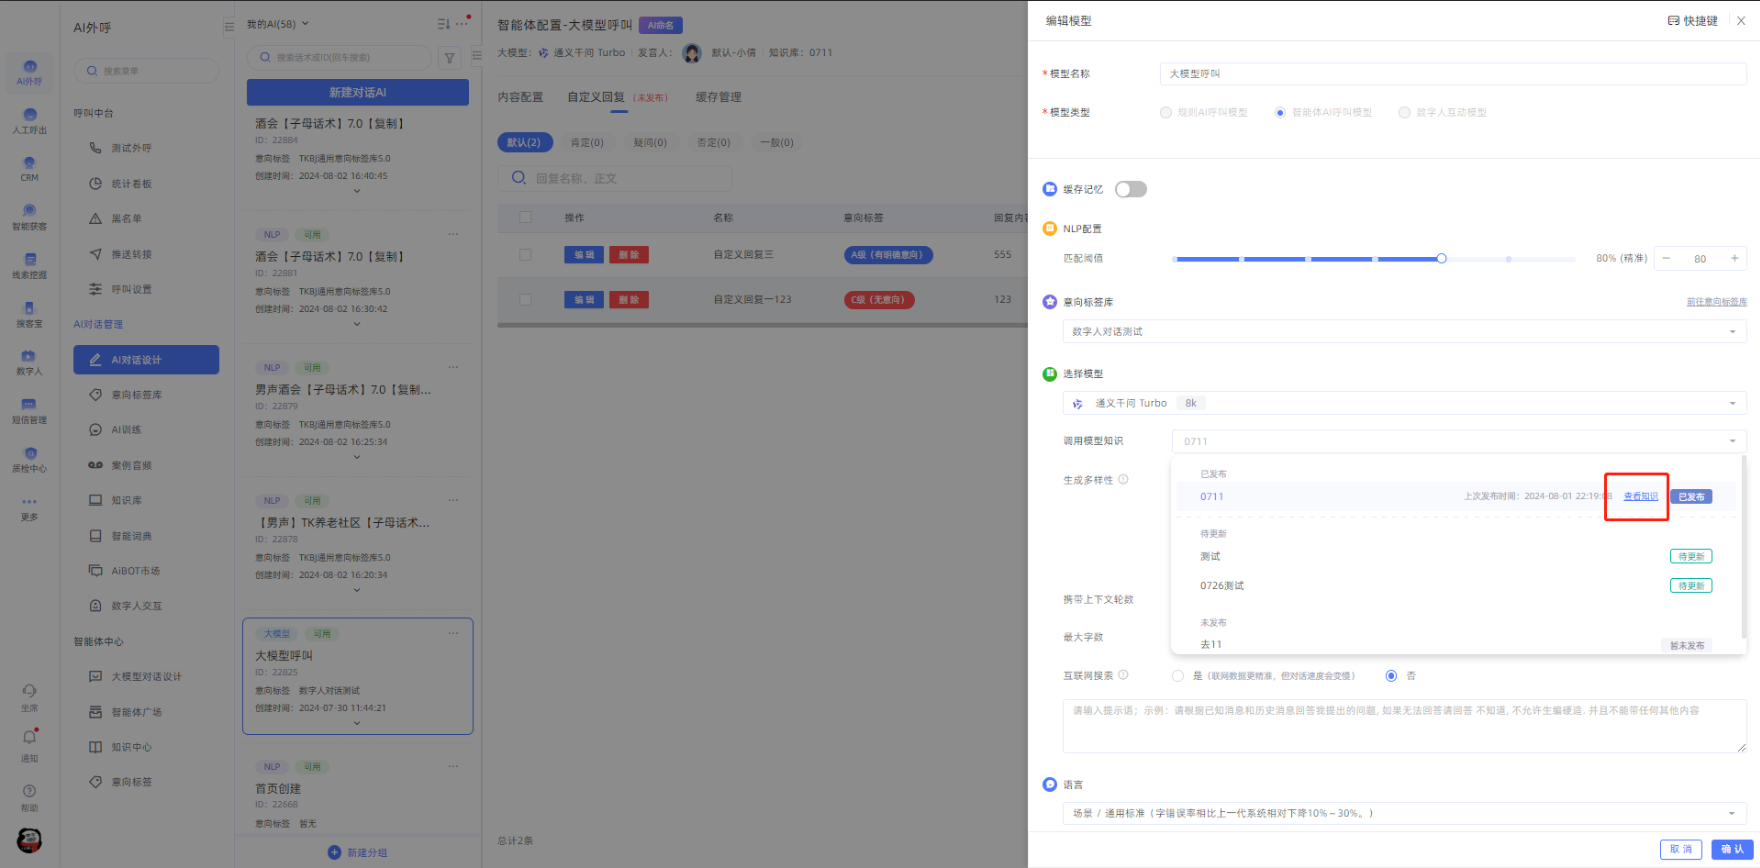Open the 快捷键 keyboard shortcuts panel
Screen dimensions: 1760x868
[x=1692, y=21]
